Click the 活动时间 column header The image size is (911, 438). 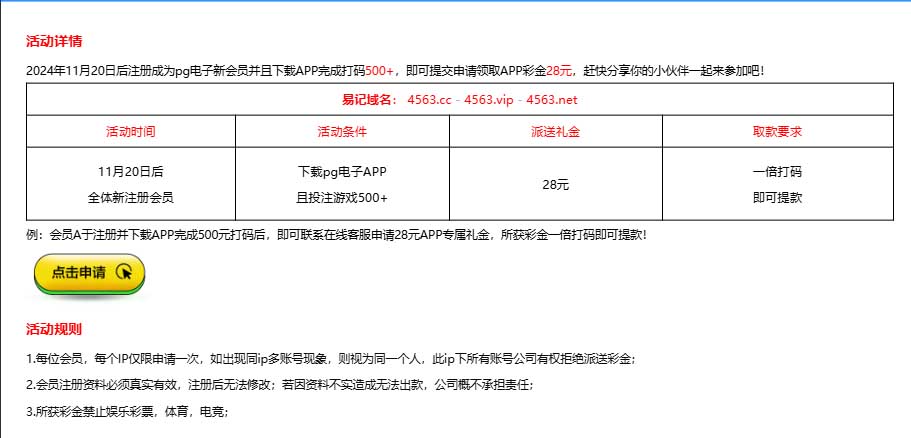131,132
